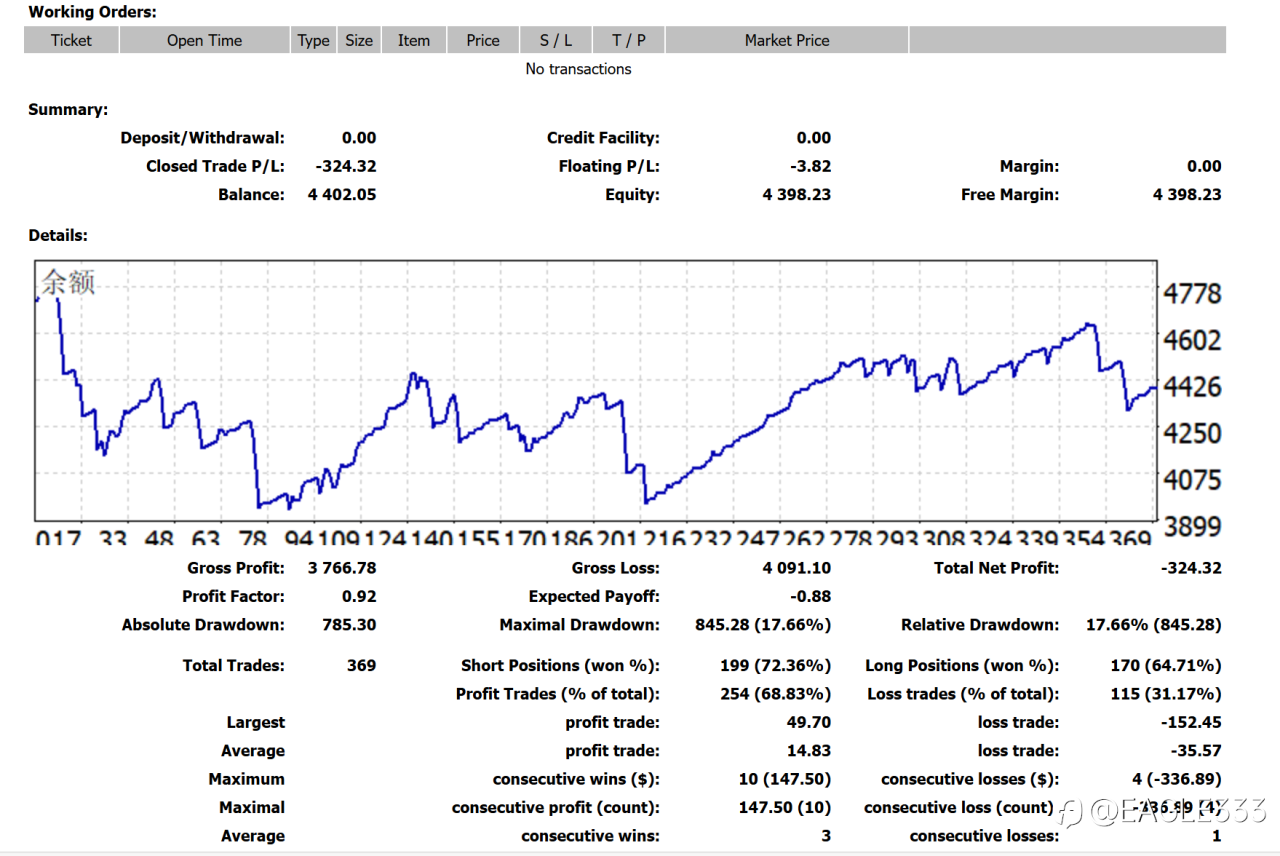Click the balance value 4 402.05
This screenshot has width=1280, height=856.
pos(342,194)
